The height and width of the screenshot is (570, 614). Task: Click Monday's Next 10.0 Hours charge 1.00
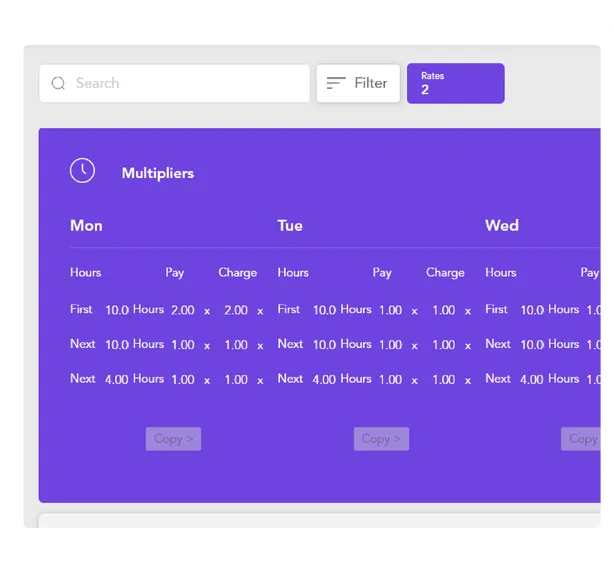pyautogui.click(x=236, y=345)
